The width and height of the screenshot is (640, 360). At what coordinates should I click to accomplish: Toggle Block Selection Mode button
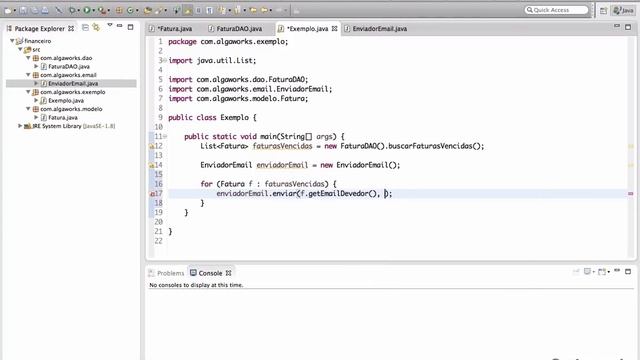[x=198, y=11]
